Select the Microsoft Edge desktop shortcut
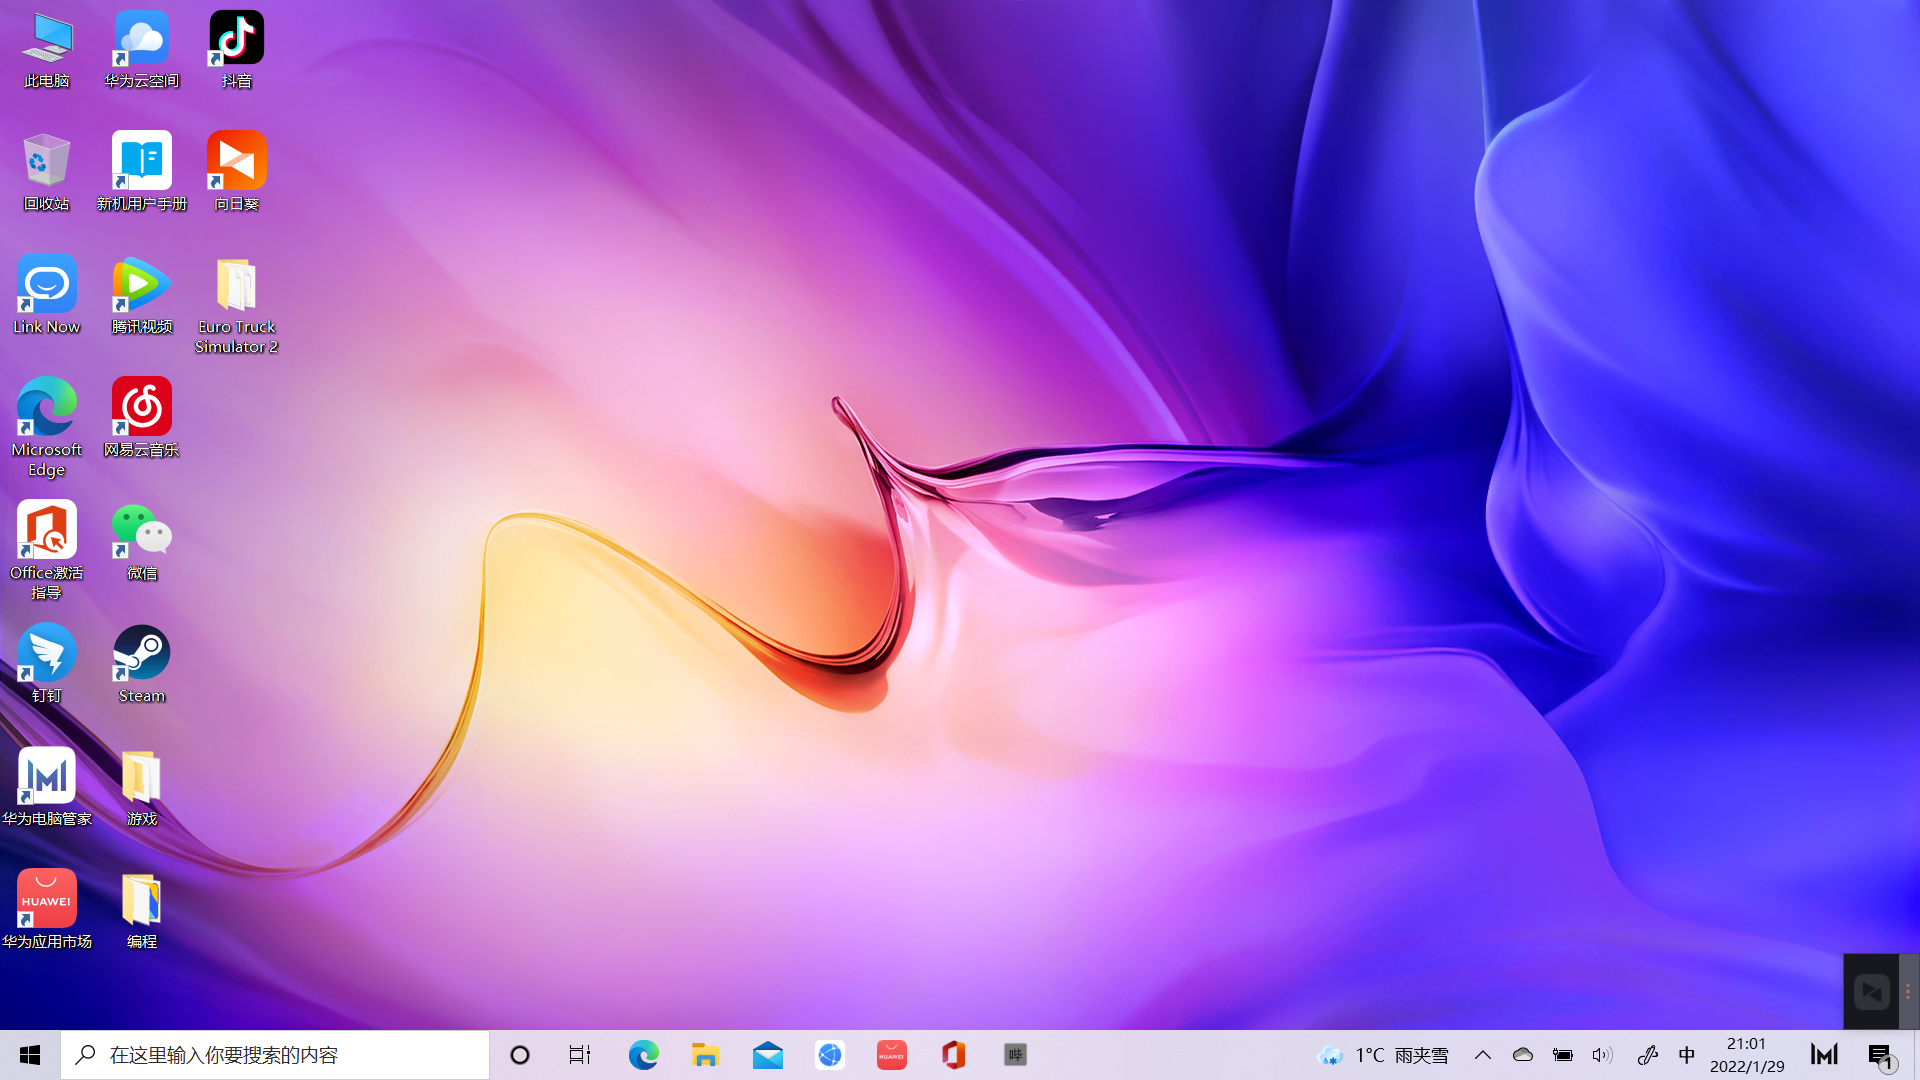Image resolution: width=1920 pixels, height=1080 pixels. 47,428
